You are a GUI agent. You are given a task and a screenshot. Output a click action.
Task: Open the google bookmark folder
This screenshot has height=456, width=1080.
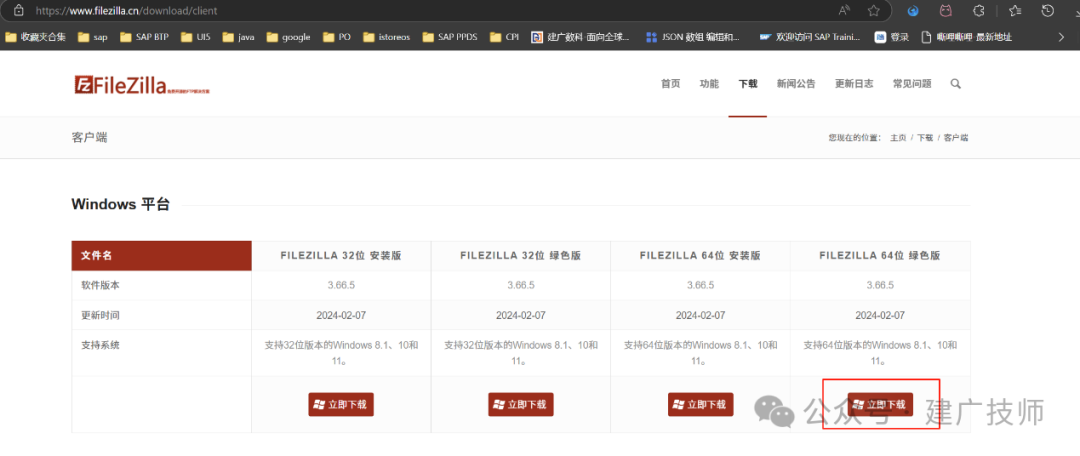(x=288, y=37)
